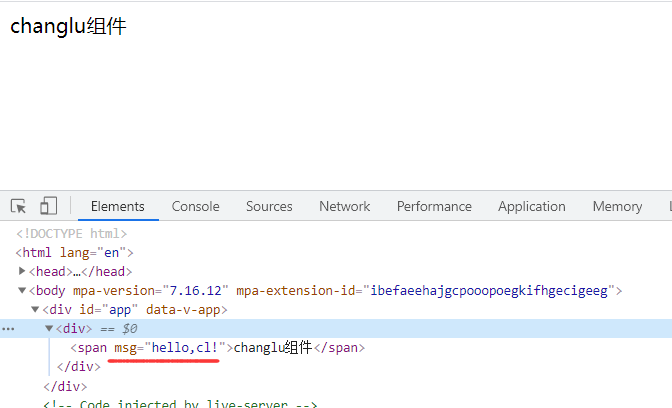Select the html lang en line
The height and width of the screenshot is (408, 672).
[x=75, y=252]
